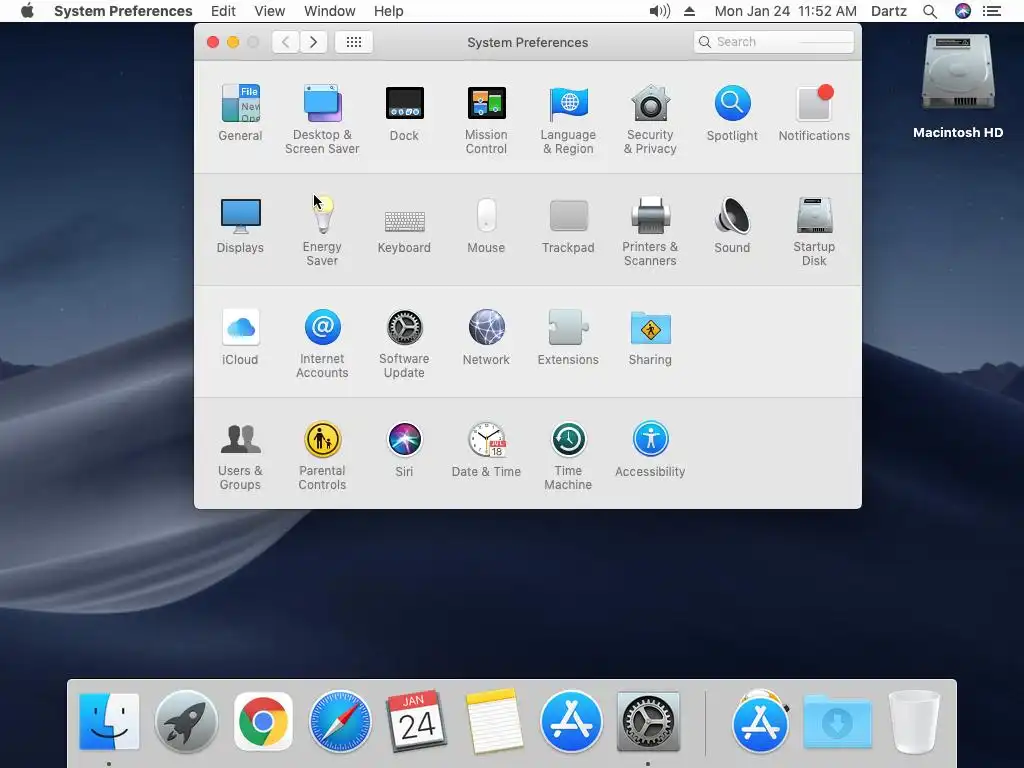Open the Window menu
1024x768 pixels.
click(x=329, y=11)
